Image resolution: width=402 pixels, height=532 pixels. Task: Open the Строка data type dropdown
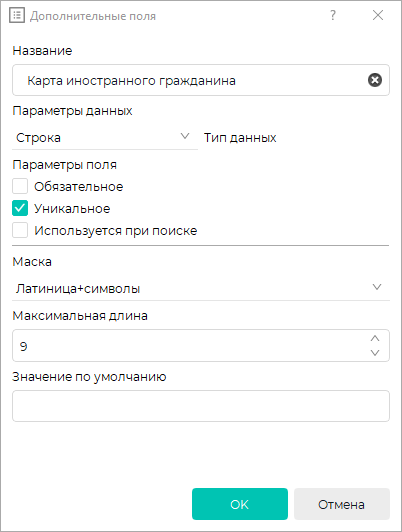pyautogui.click(x=105, y=138)
